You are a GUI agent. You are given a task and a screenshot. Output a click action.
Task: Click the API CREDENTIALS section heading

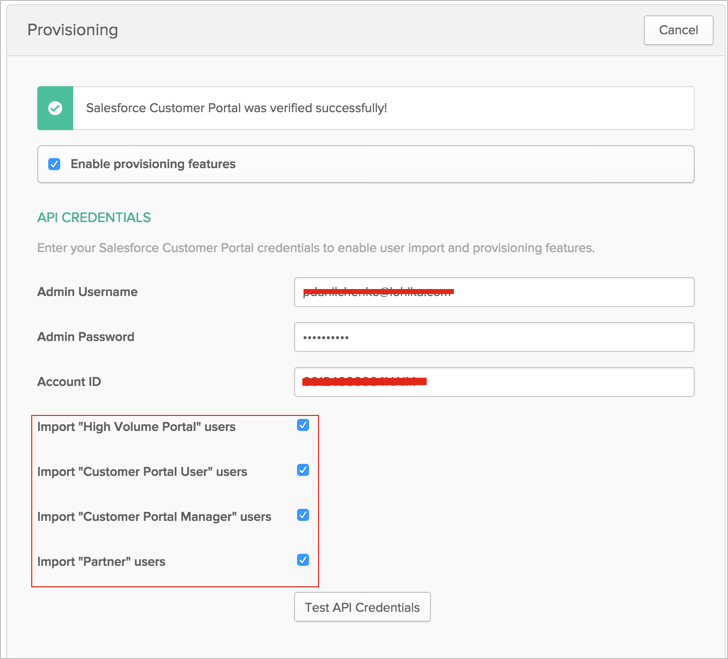94,217
